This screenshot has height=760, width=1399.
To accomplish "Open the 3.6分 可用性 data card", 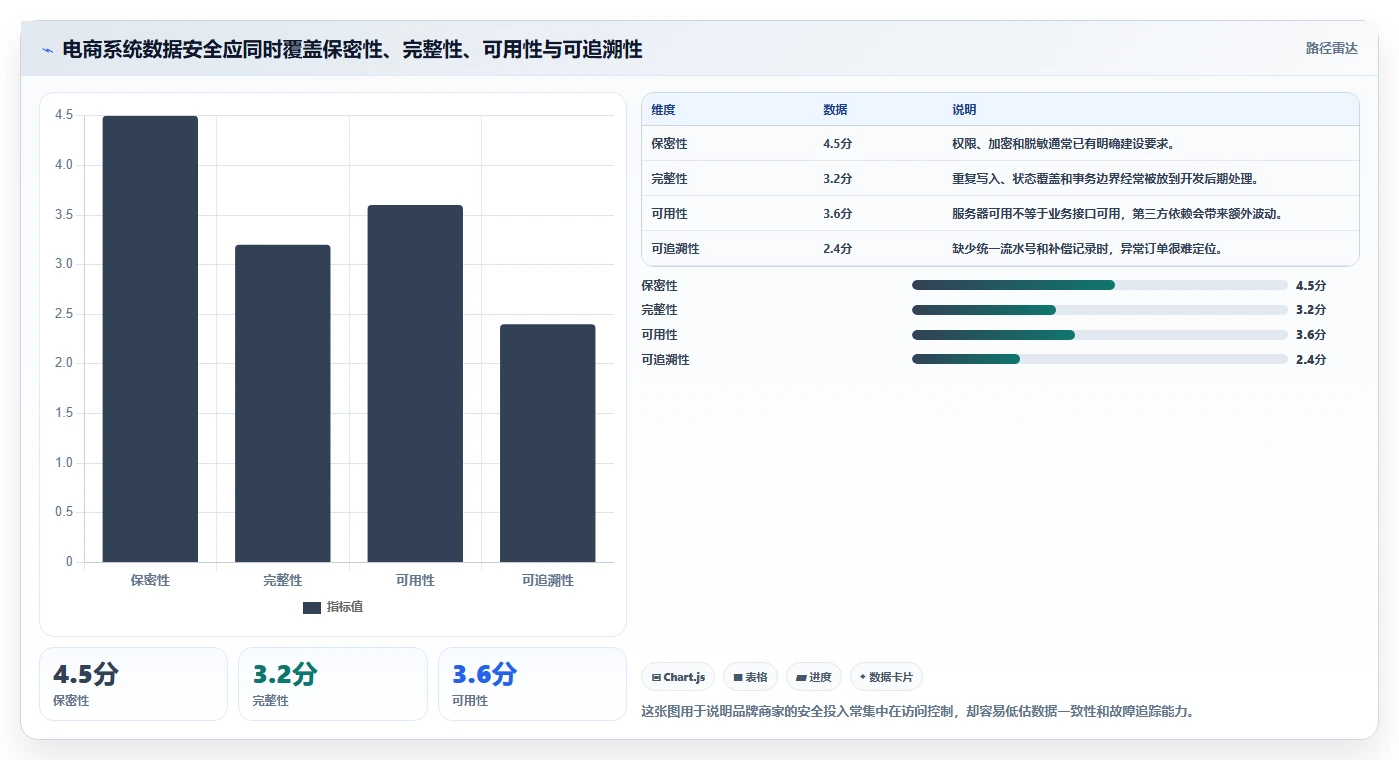I will click(x=532, y=684).
